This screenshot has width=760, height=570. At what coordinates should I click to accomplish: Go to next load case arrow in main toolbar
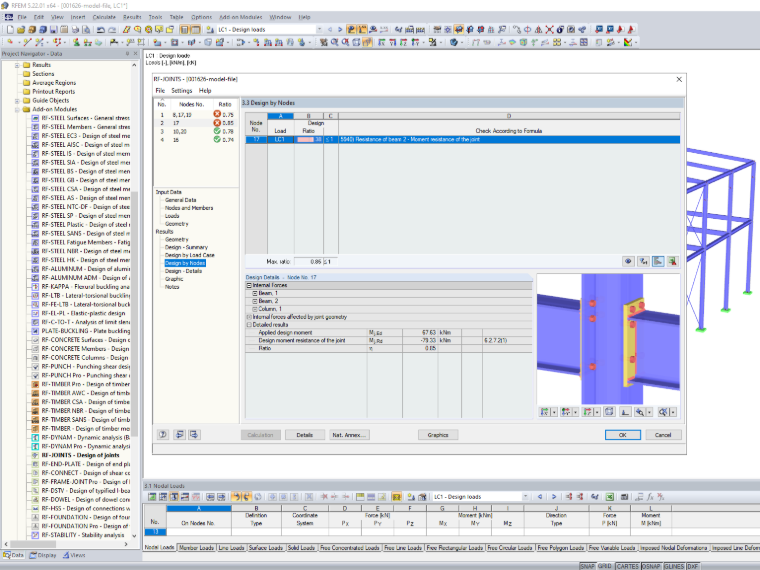(x=340, y=30)
